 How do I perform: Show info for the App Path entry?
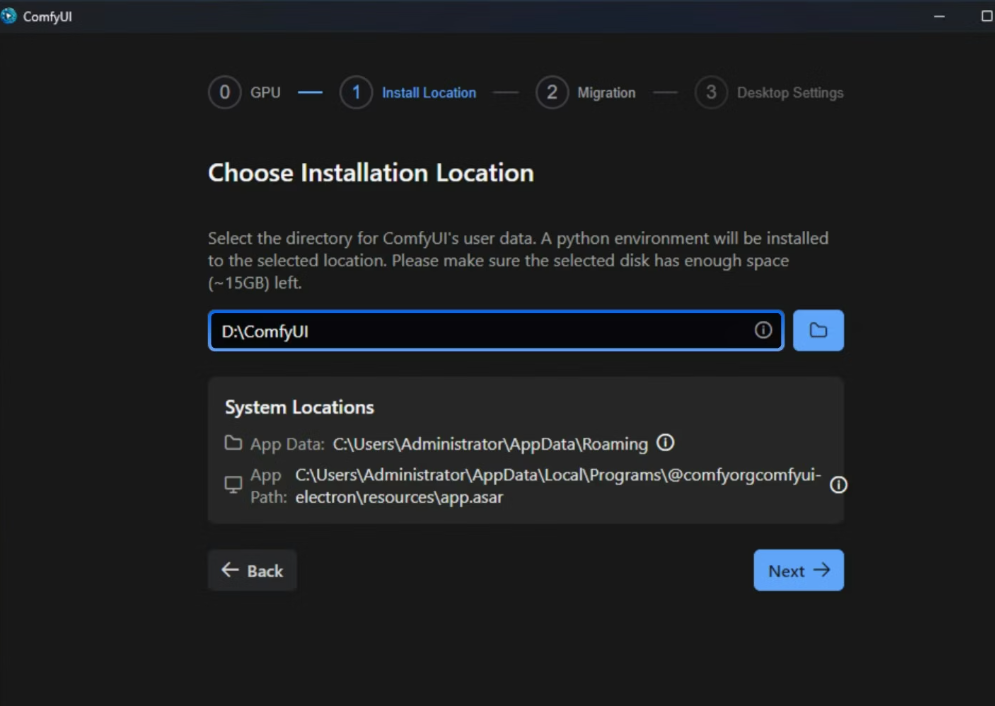(838, 485)
